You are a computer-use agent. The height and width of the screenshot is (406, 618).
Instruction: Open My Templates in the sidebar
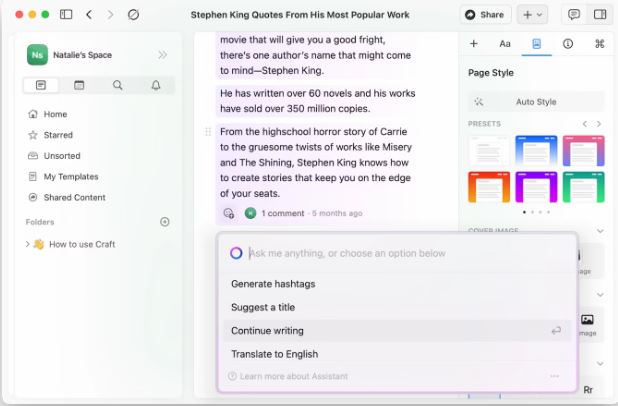(x=63, y=177)
